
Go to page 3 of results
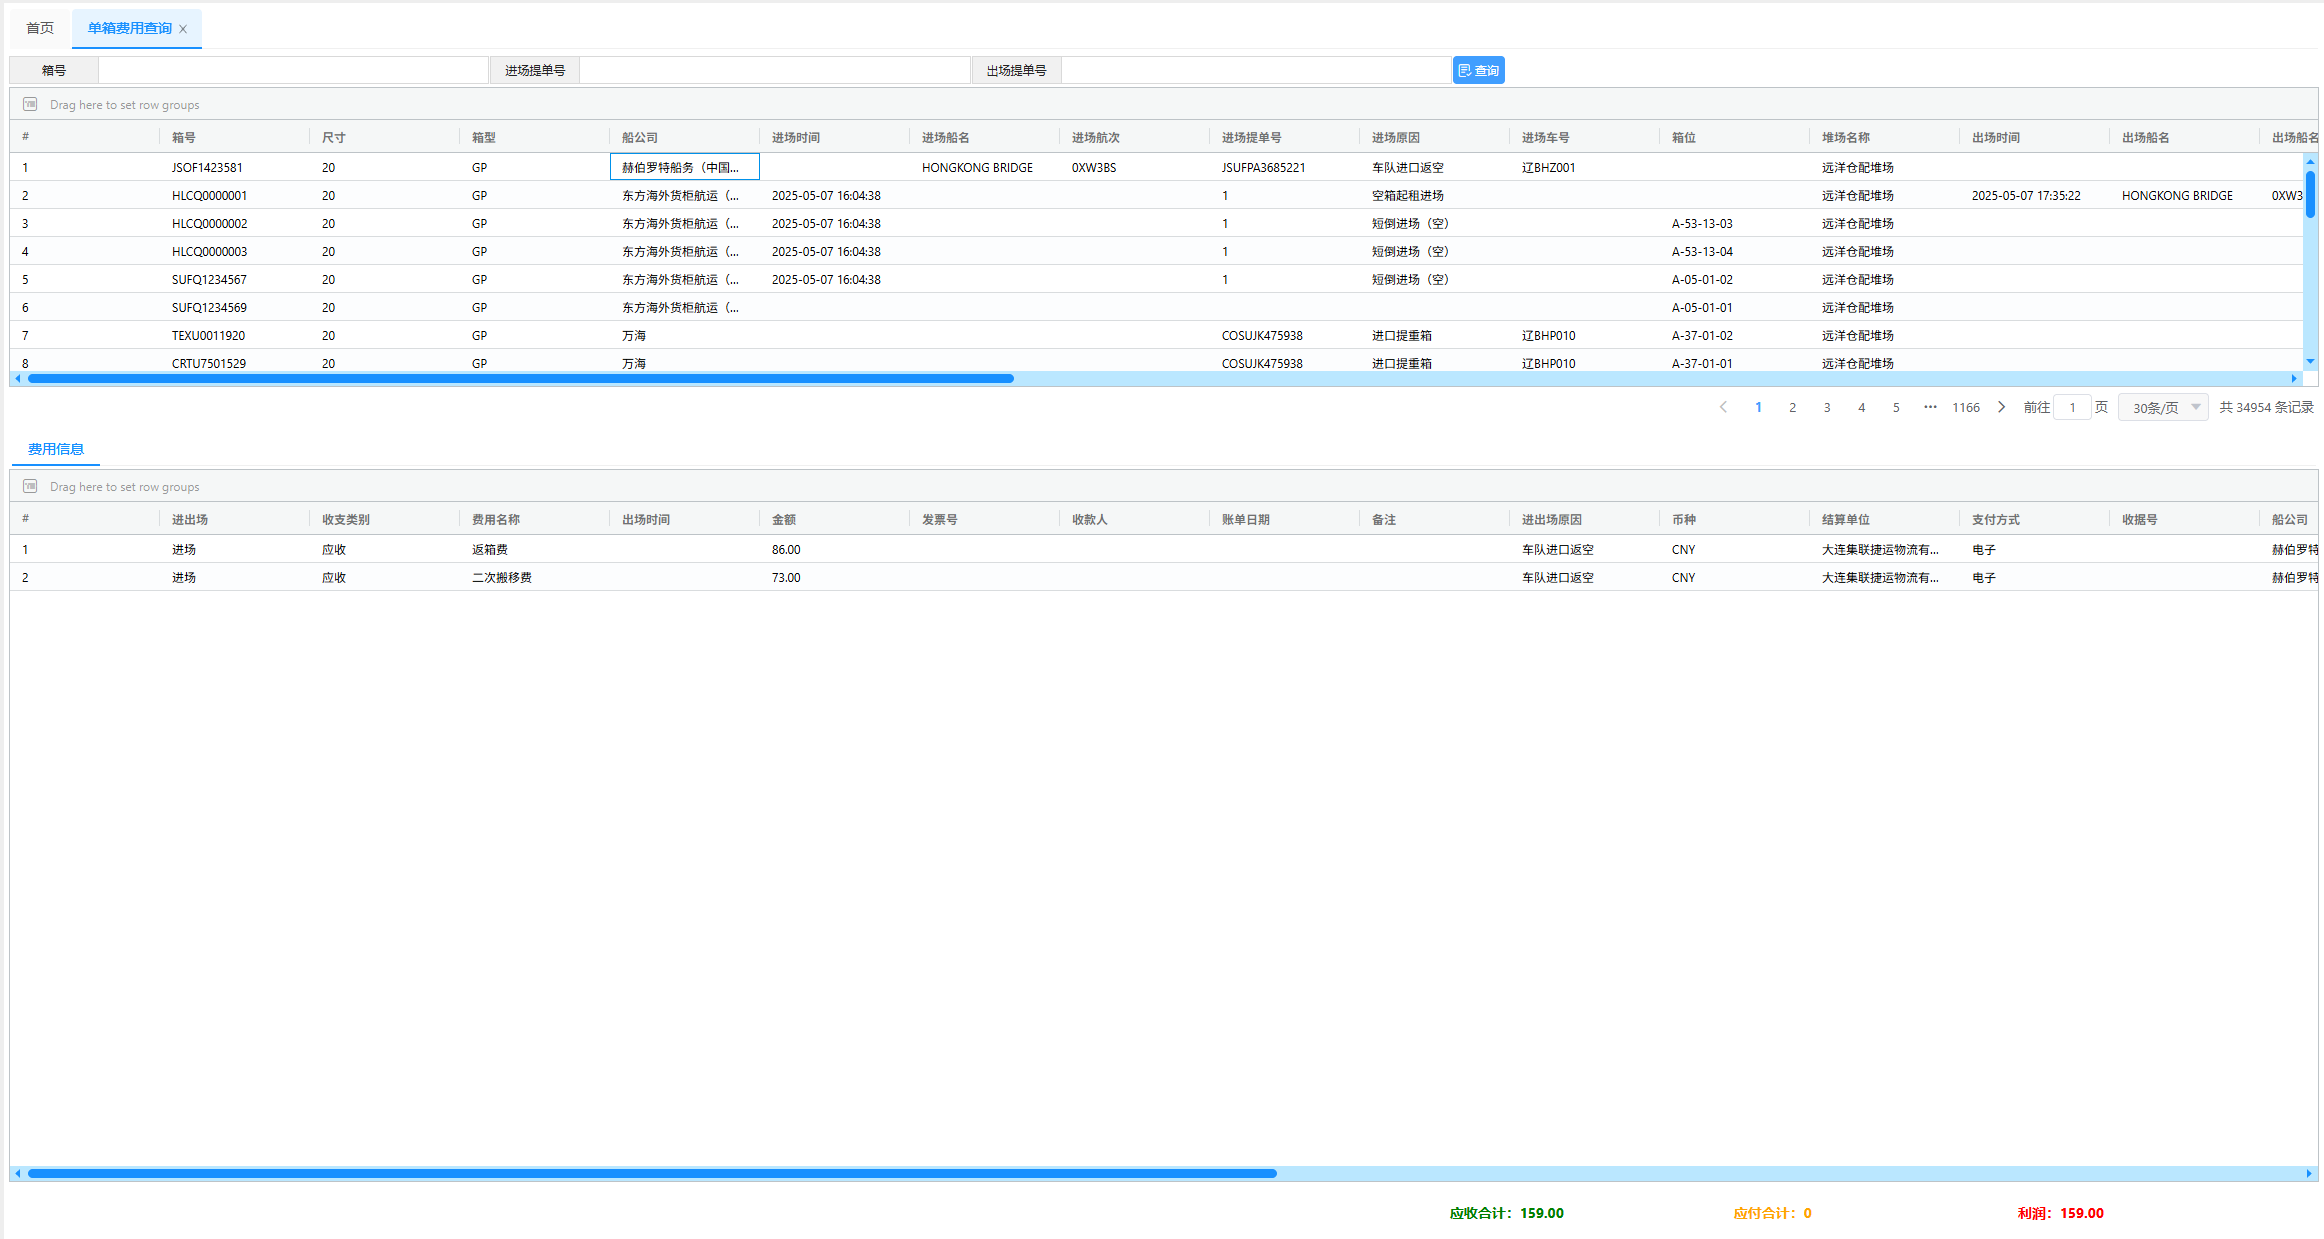pyautogui.click(x=1827, y=407)
